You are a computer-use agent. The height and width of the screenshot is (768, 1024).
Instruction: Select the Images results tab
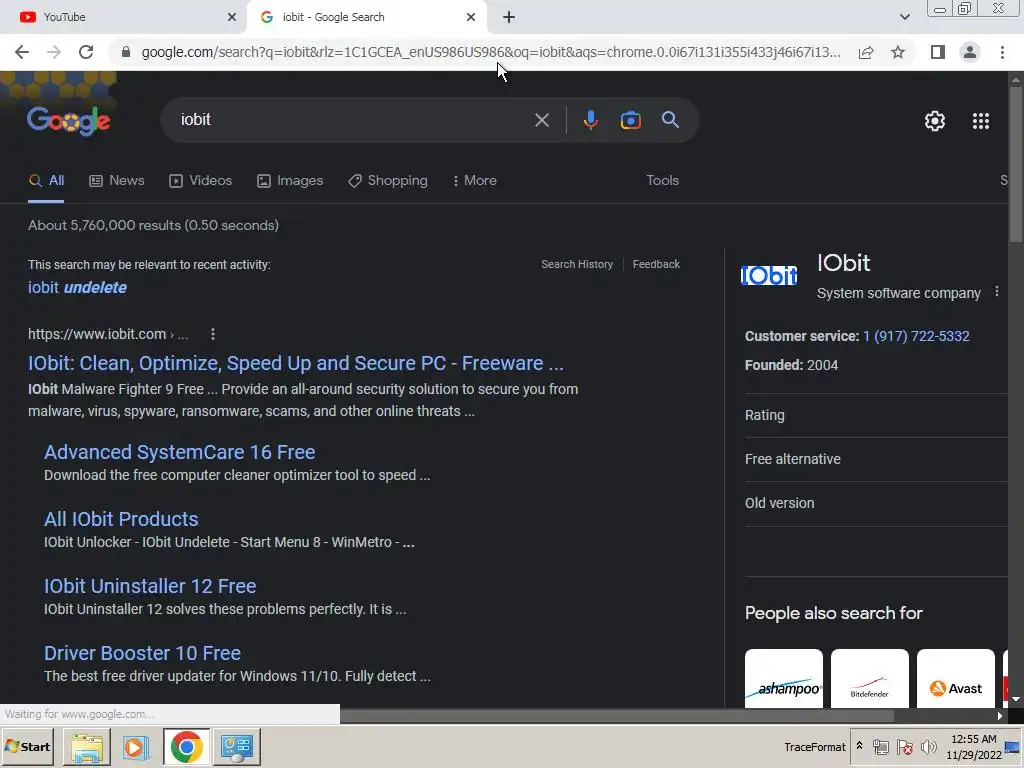[x=290, y=181]
